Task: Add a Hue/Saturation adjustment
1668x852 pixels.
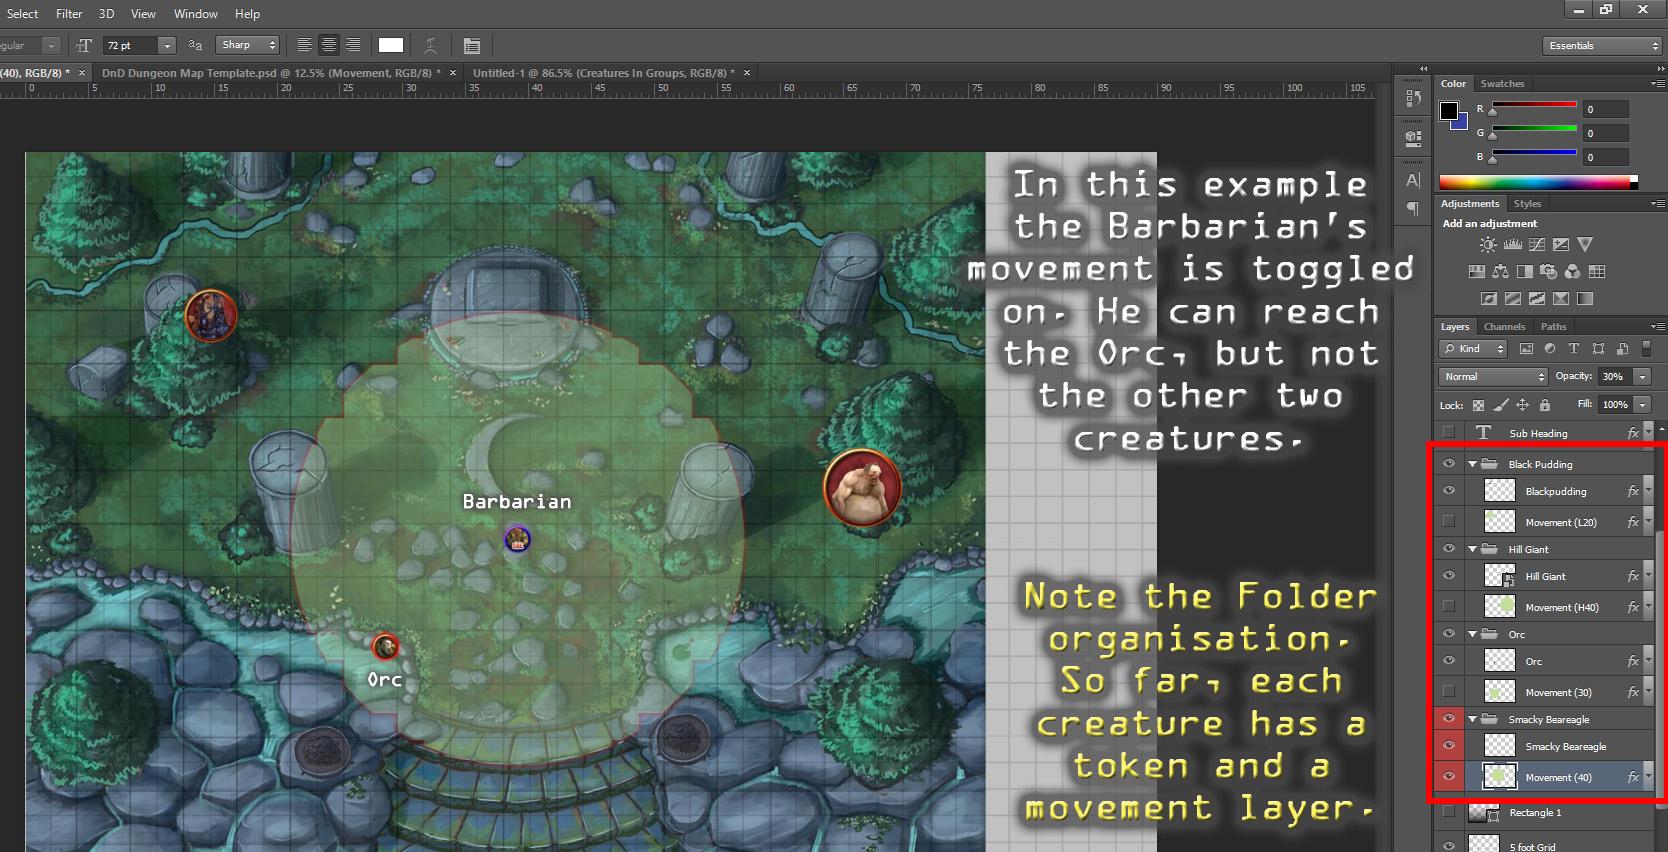Action: [1477, 271]
